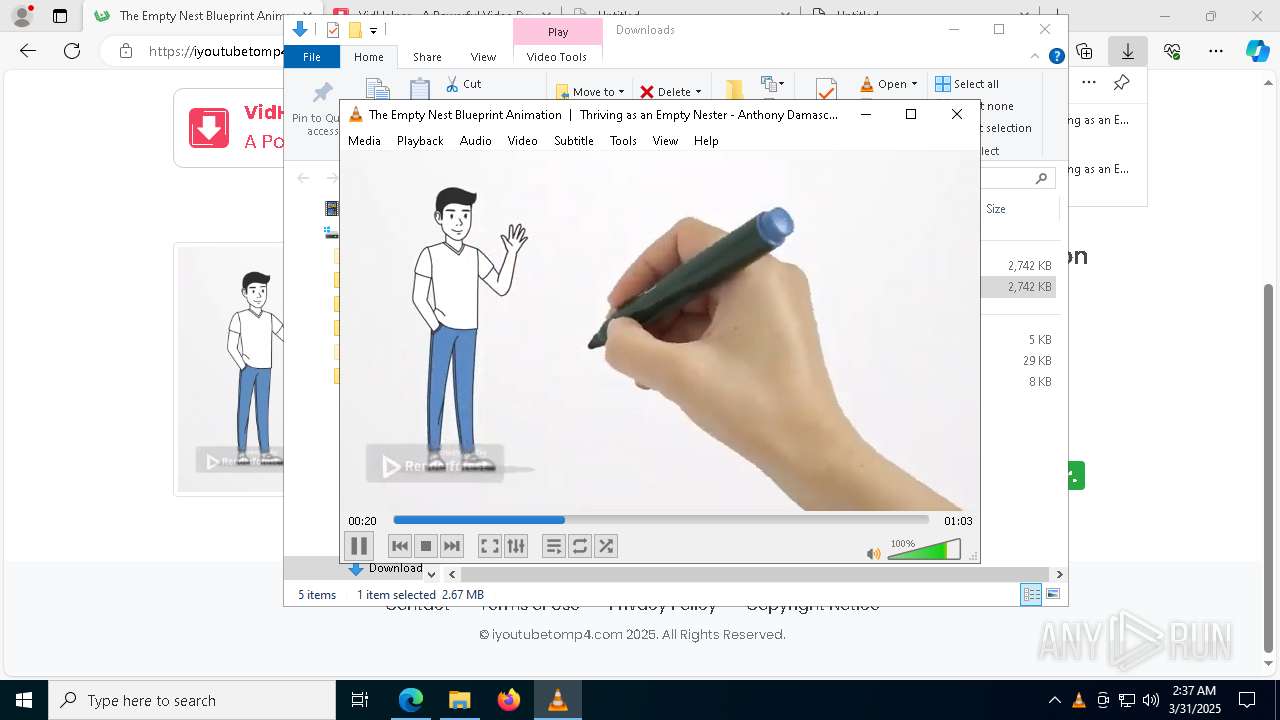This screenshot has width=1280, height=720.
Task: Open Edge Copilot icon
Action: coord(1257,51)
